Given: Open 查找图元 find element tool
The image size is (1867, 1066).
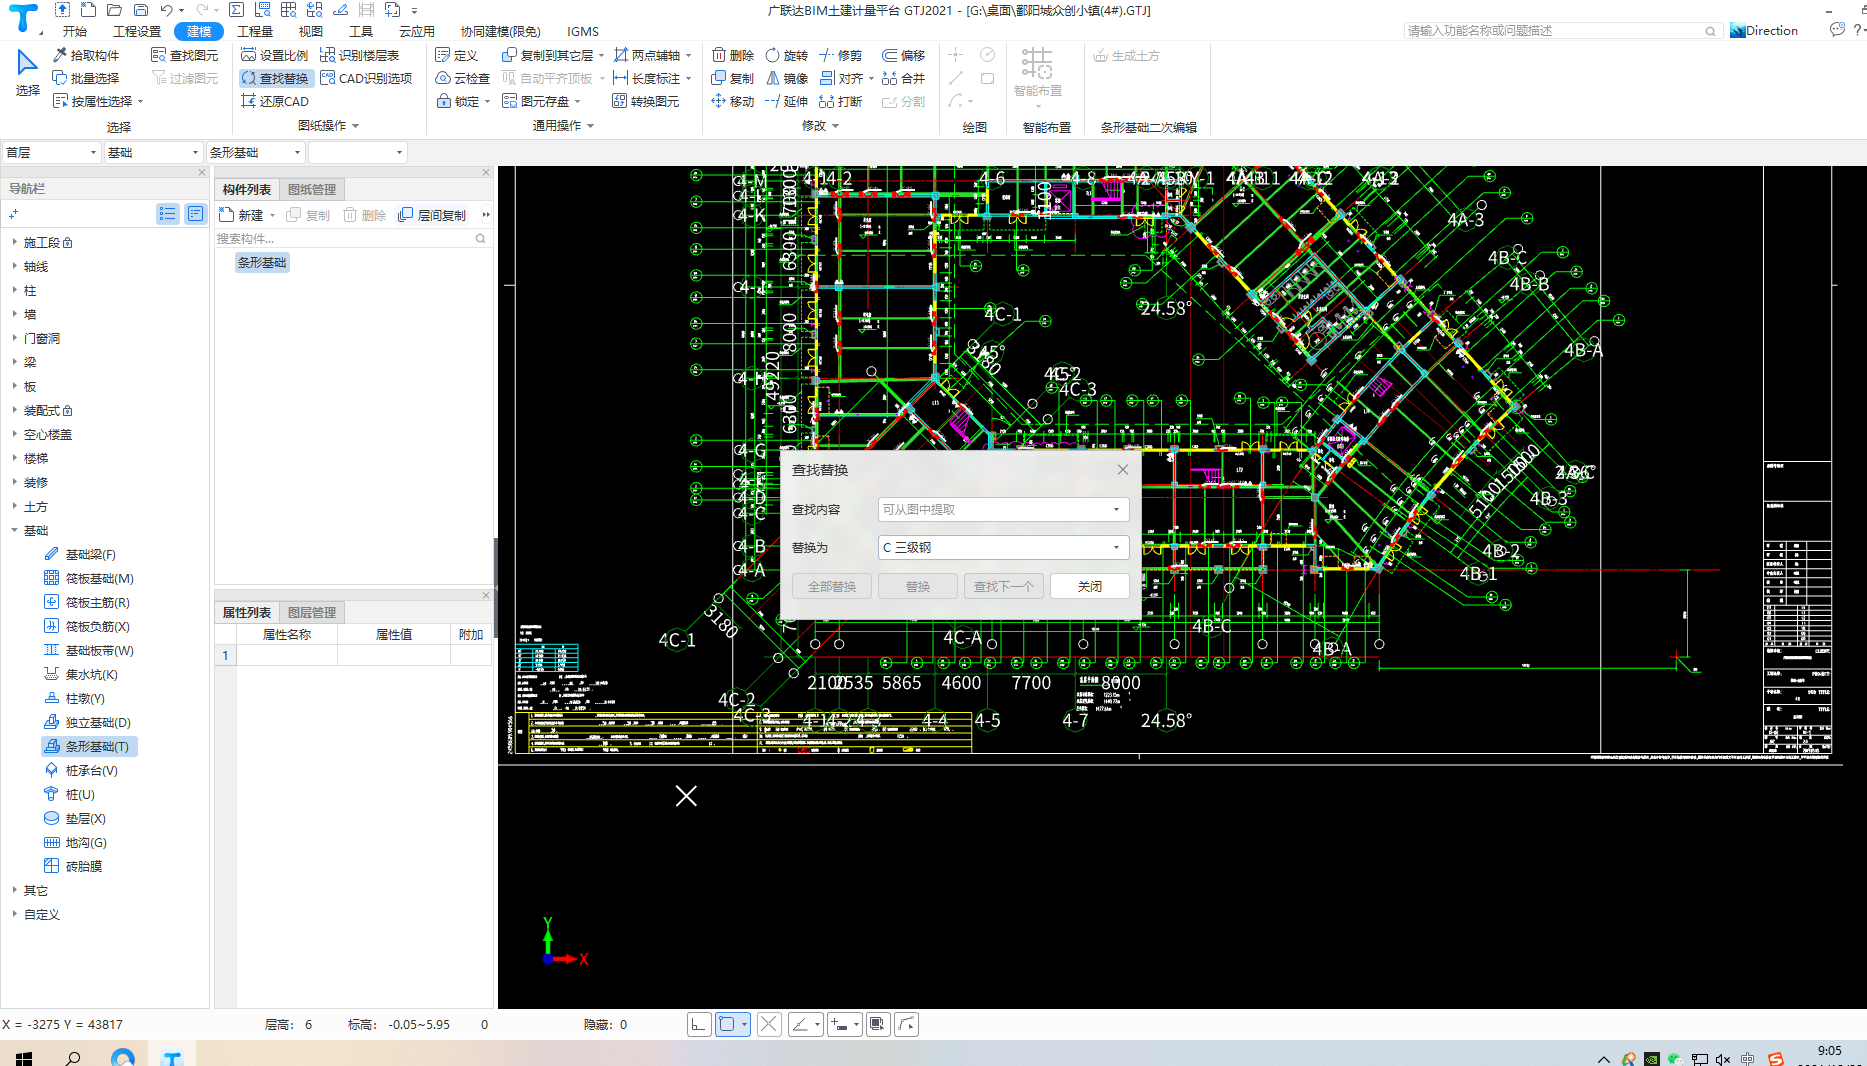Looking at the screenshot, I should coord(184,55).
